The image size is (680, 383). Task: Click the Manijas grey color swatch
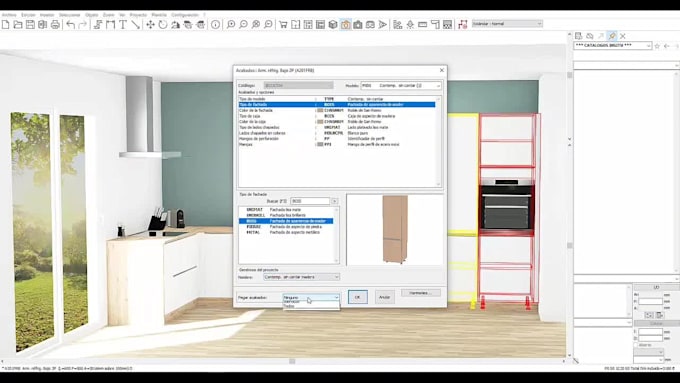pos(320,144)
